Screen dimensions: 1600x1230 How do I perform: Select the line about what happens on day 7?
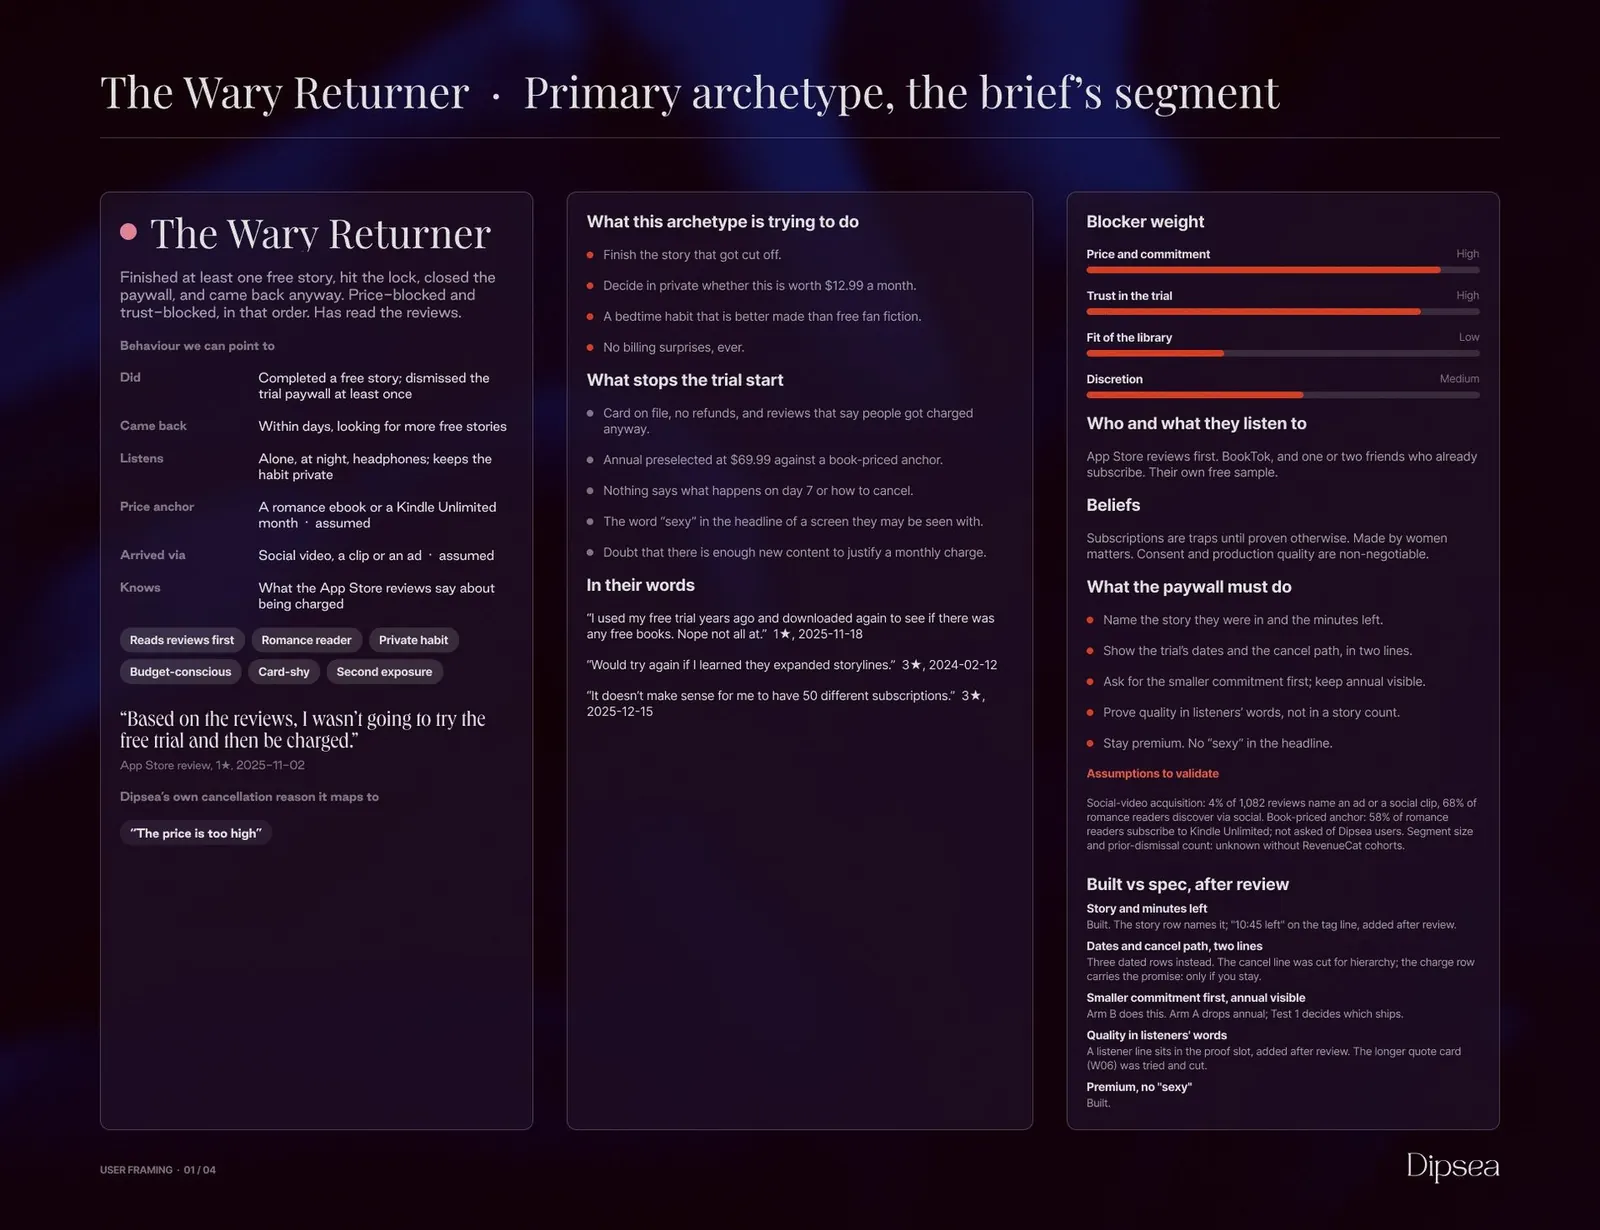coord(758,491)
